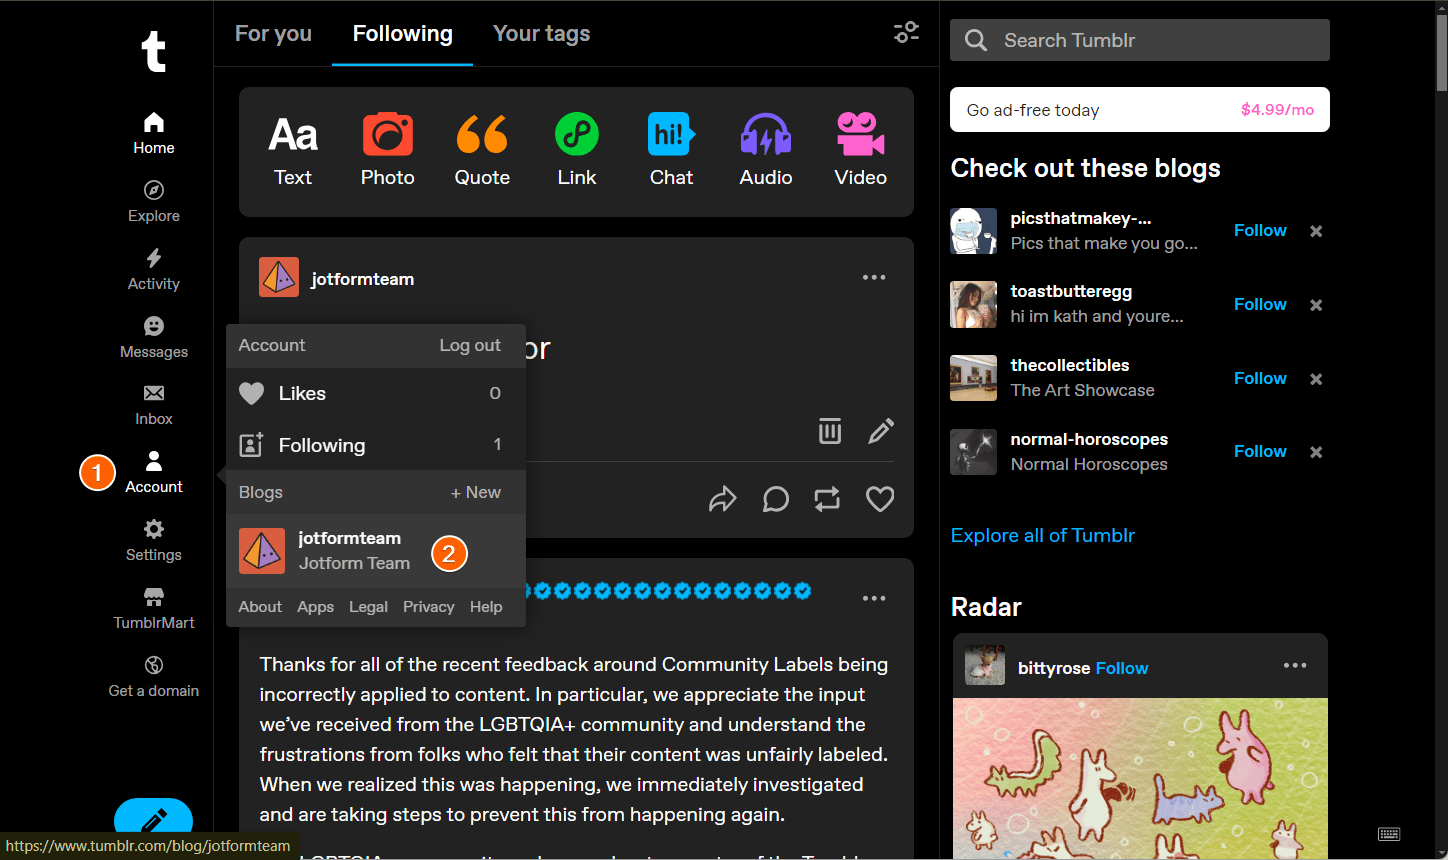Screen dimensions: 1448x860
Task: Open thecollectibles blog avatar
Action: click(974, 378)
